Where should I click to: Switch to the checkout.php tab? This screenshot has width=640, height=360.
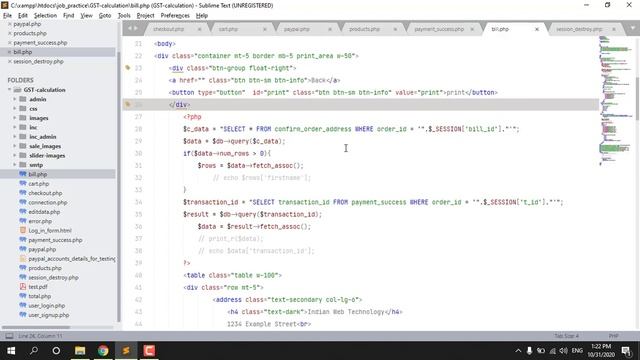tap(169, 29)
